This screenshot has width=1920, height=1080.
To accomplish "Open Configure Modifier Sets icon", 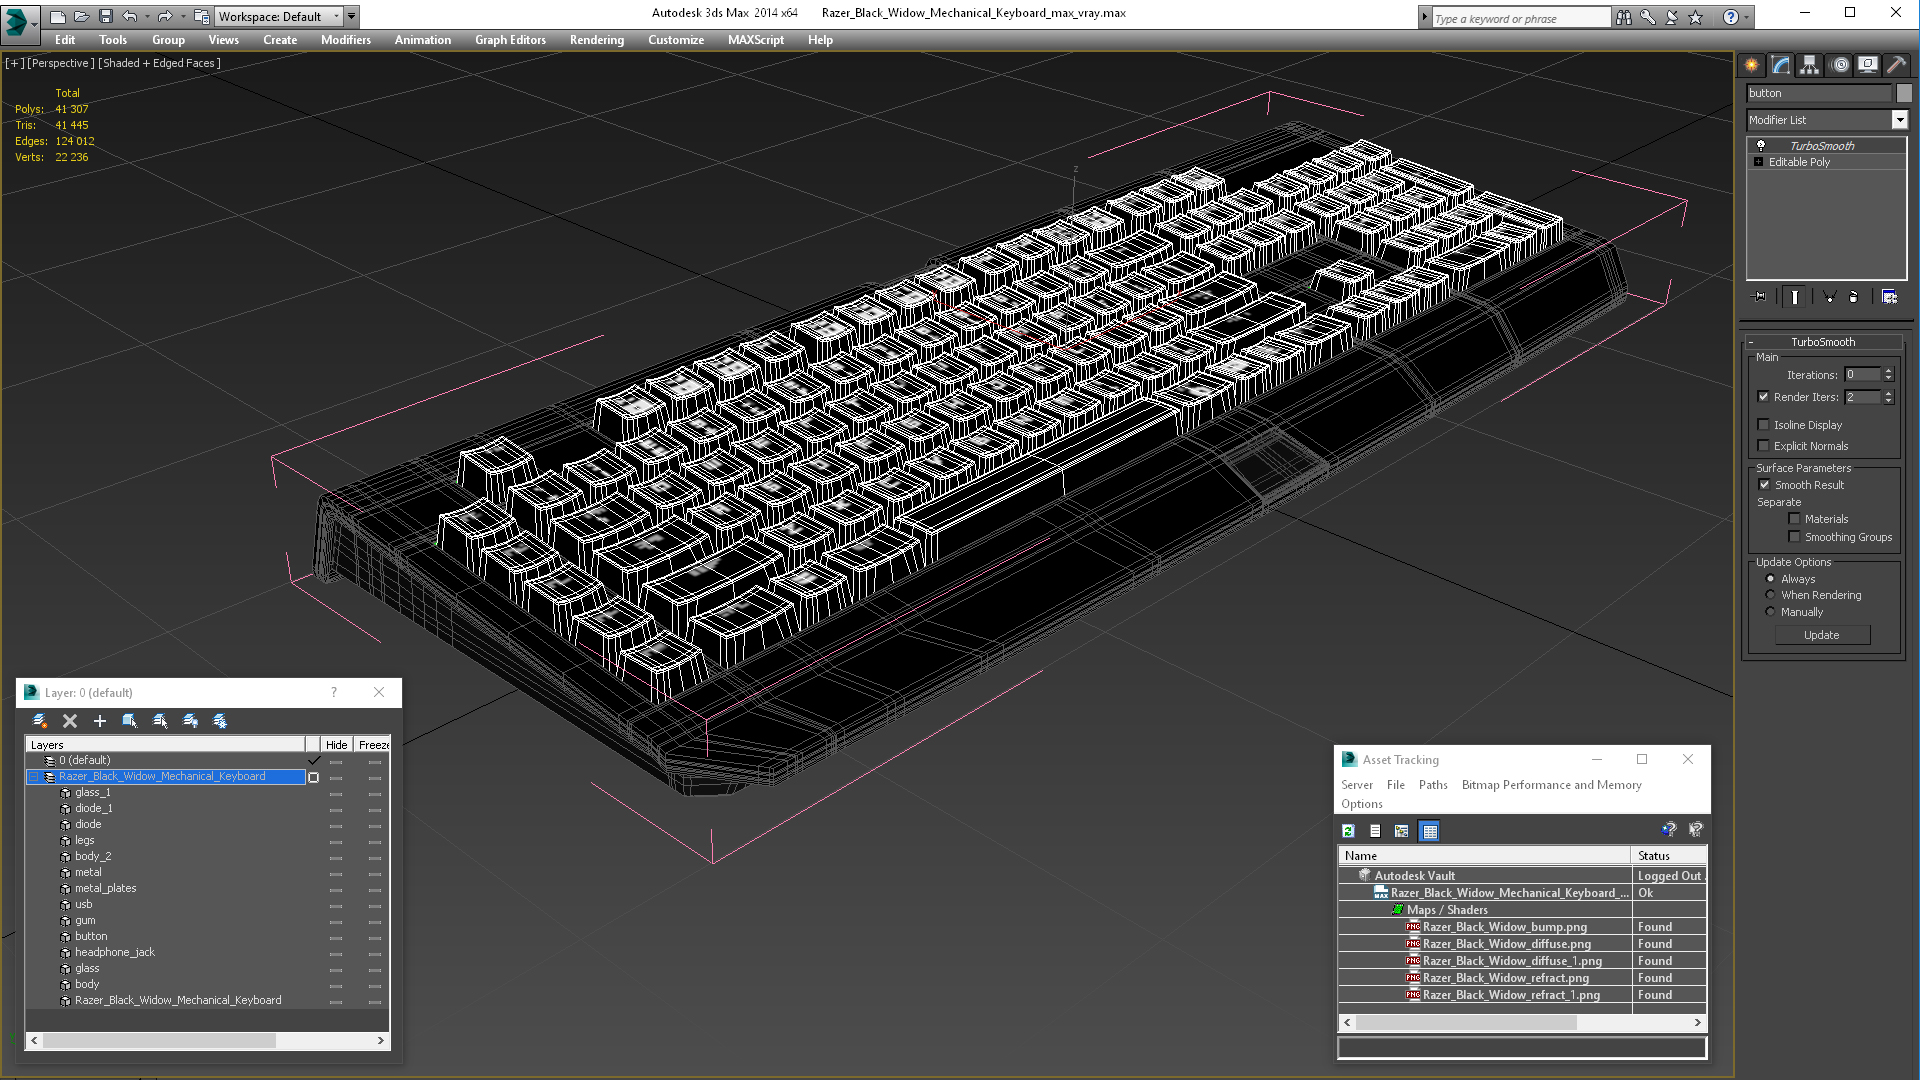I will (x=1889, y=297).
